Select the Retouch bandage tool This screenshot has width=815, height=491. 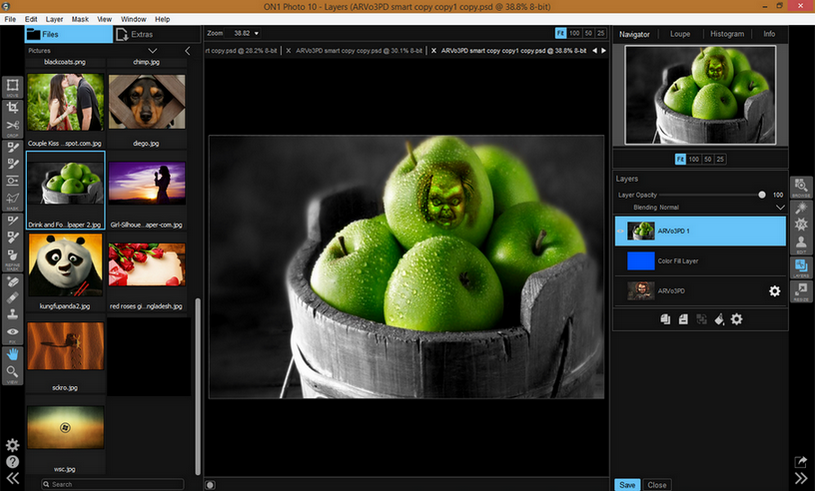pos(12,297)
